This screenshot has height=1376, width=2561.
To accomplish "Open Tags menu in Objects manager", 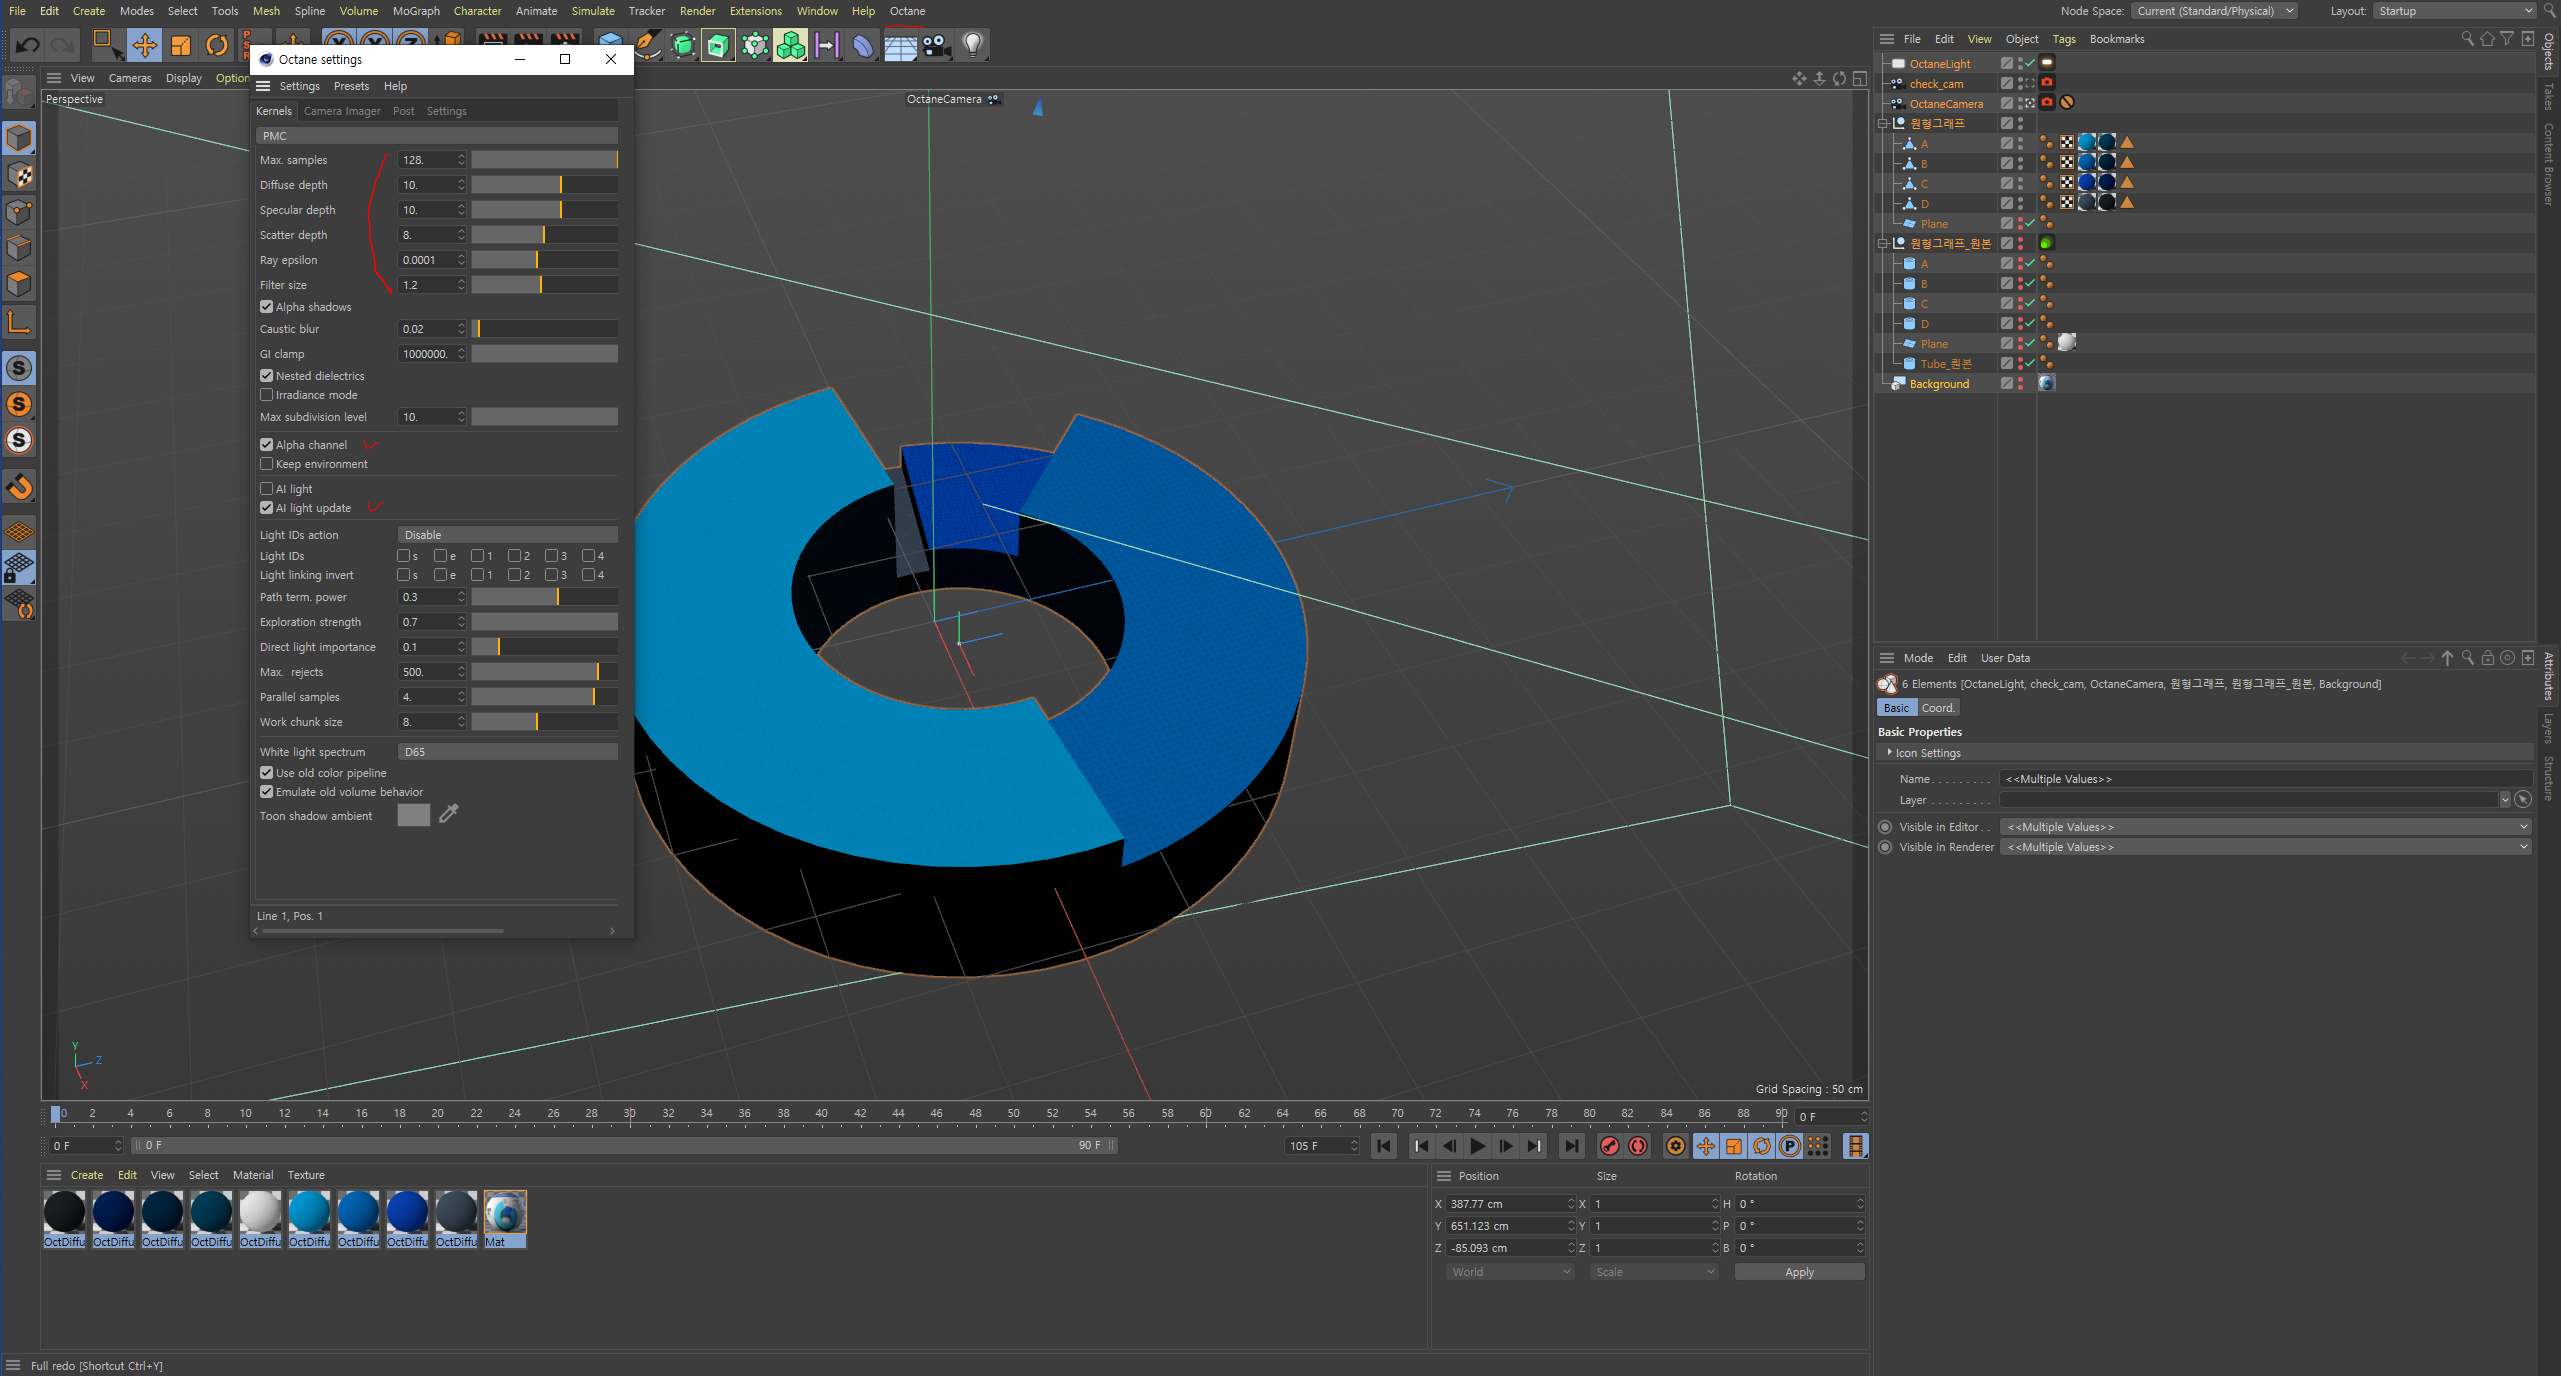I will (2064, 39).
